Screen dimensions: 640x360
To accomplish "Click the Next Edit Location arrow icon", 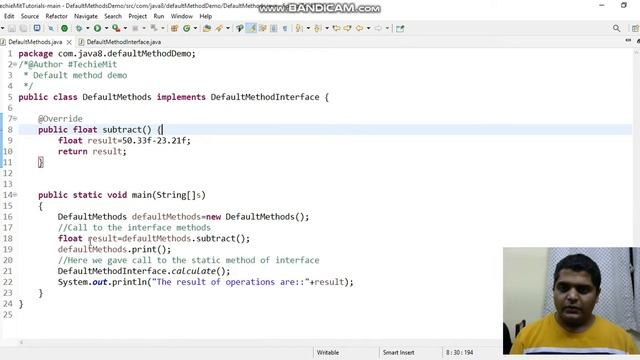I will tap(348, 28).
